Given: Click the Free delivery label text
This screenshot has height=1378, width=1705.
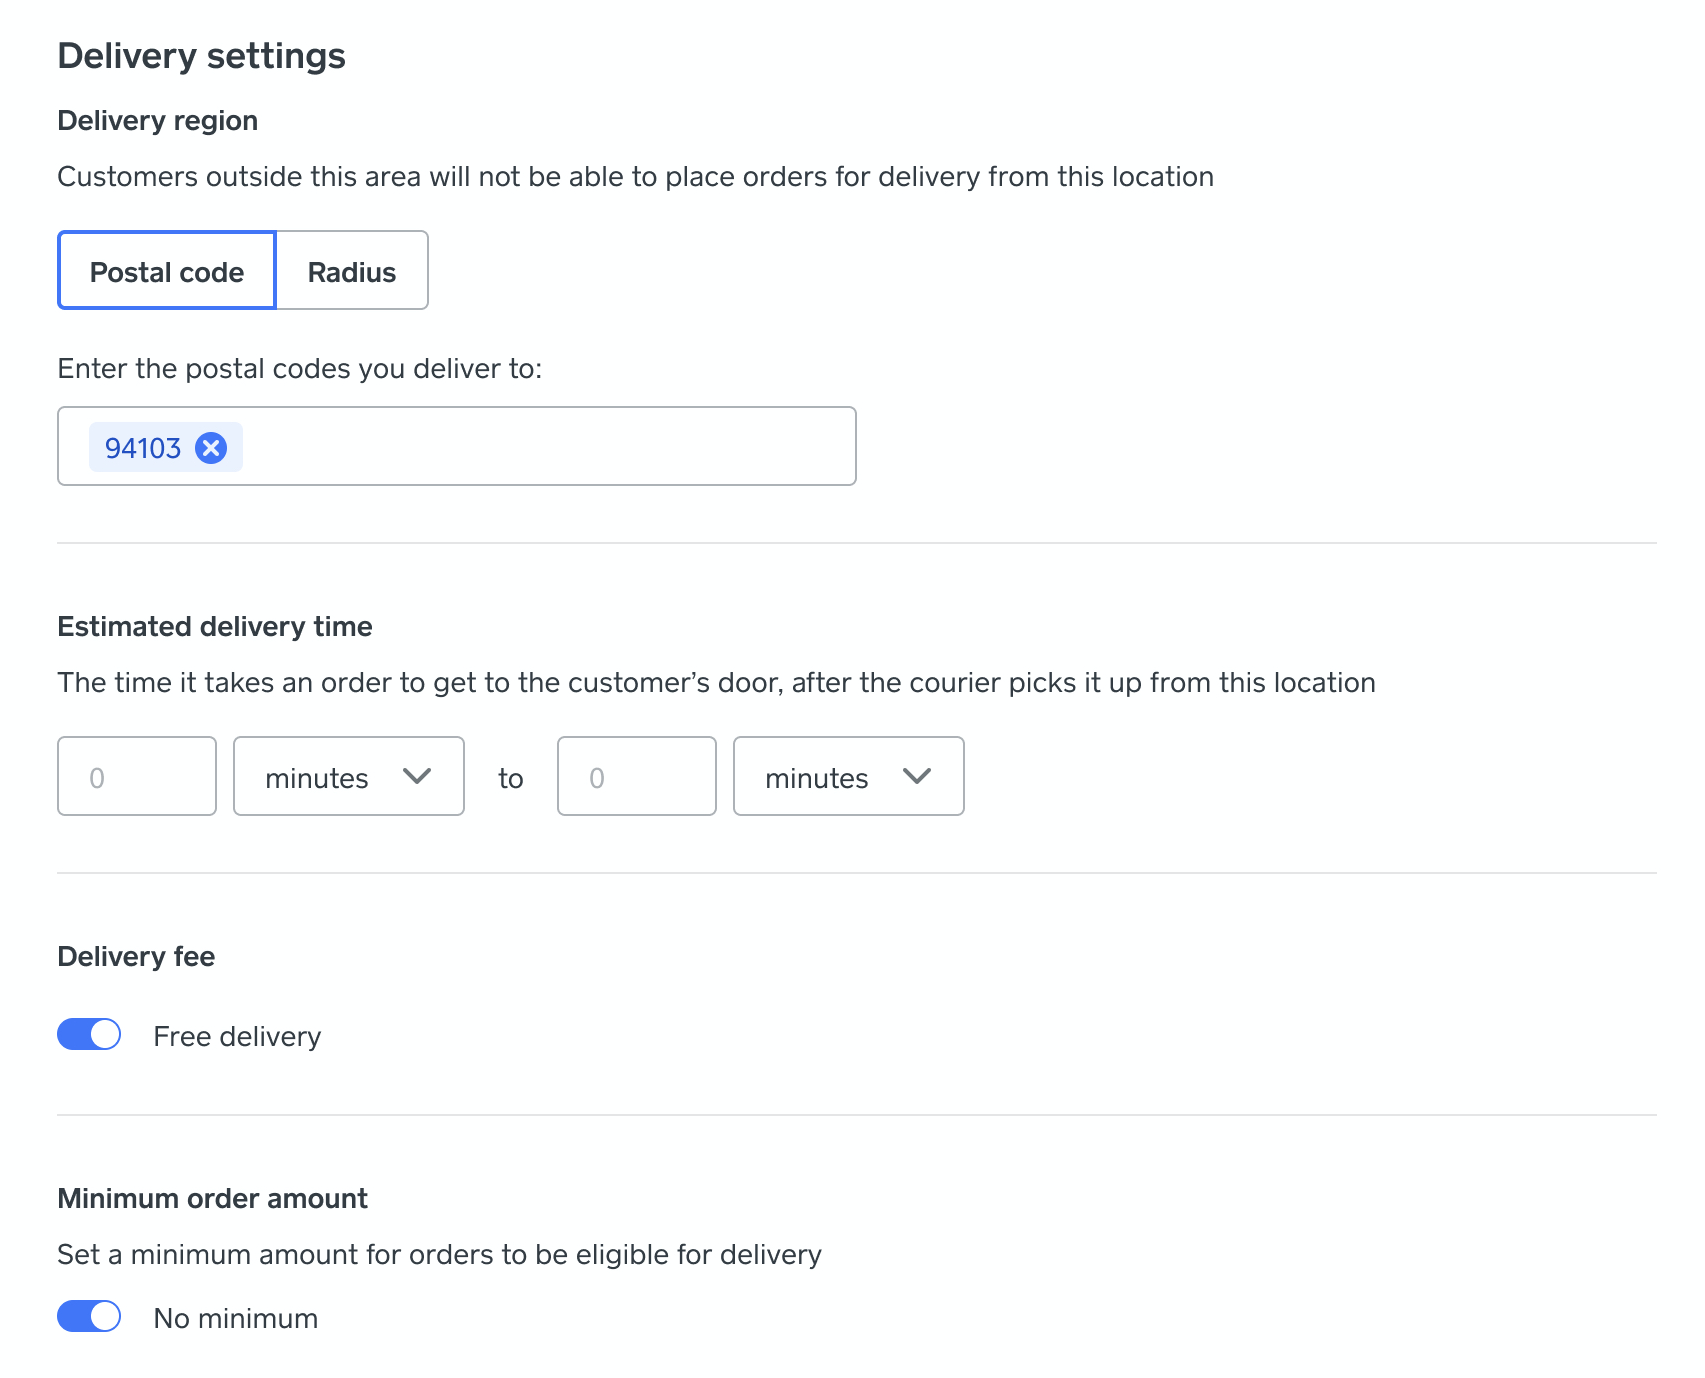Looking at the screenshot, I should tap(237, 1036).
